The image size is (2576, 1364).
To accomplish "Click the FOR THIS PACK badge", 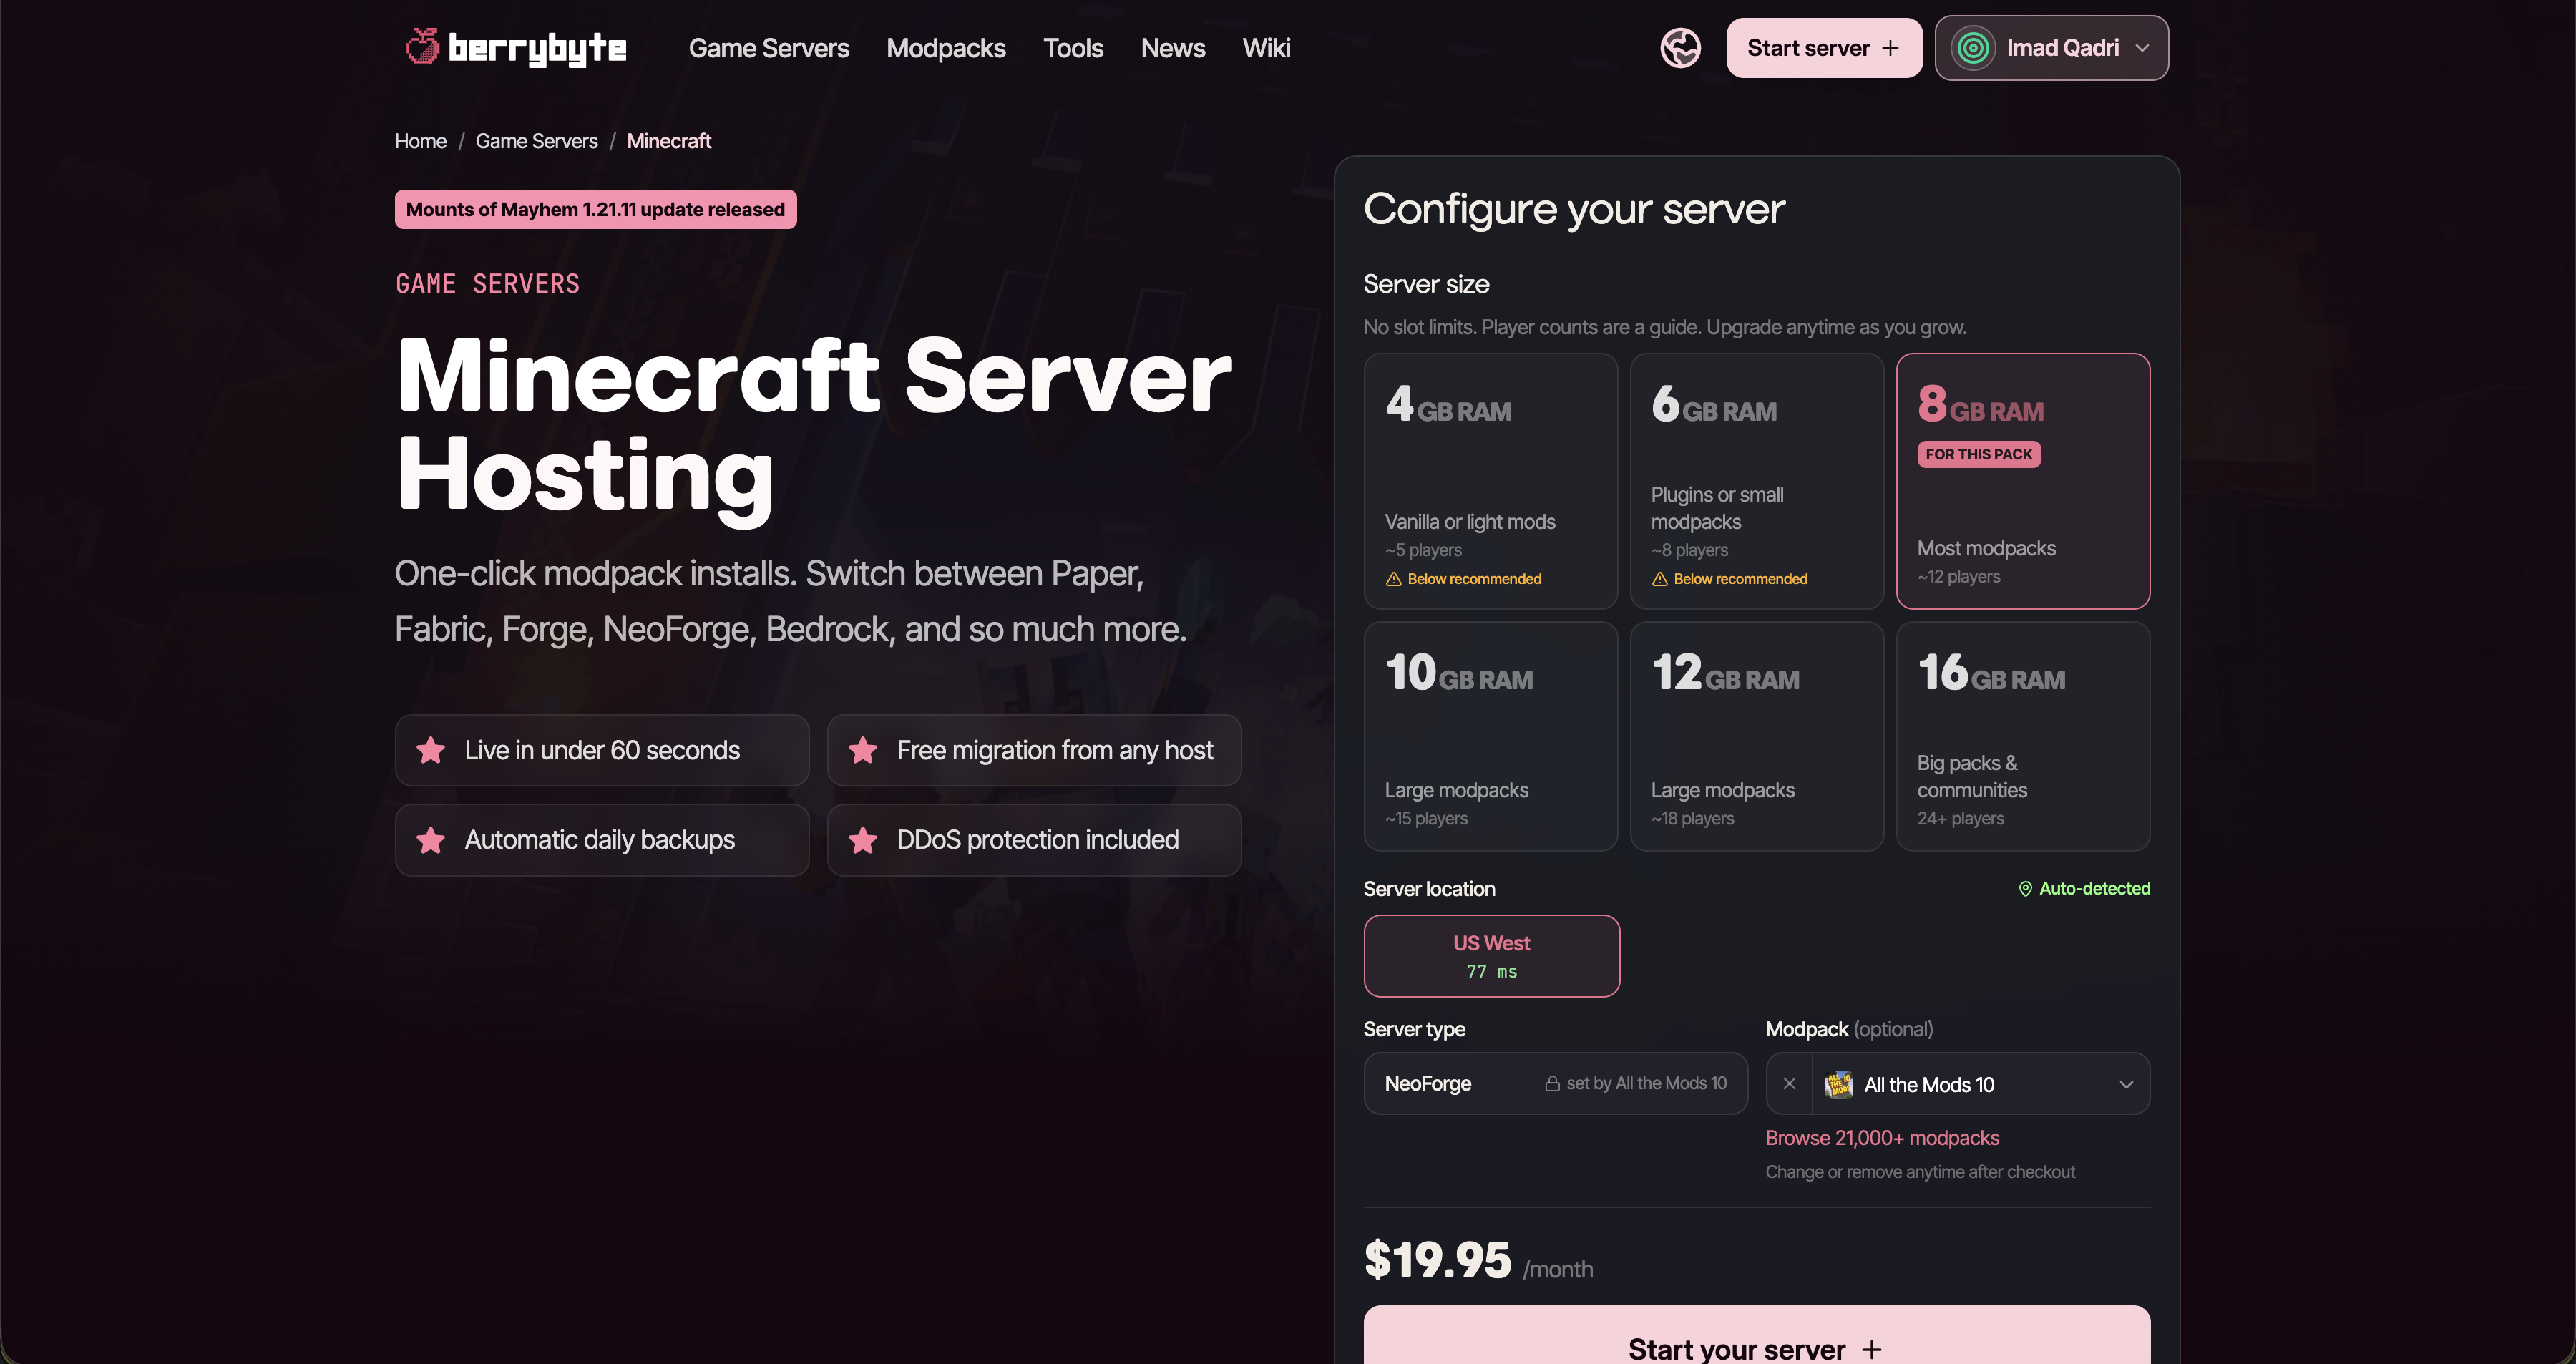I will (1978, 454).
